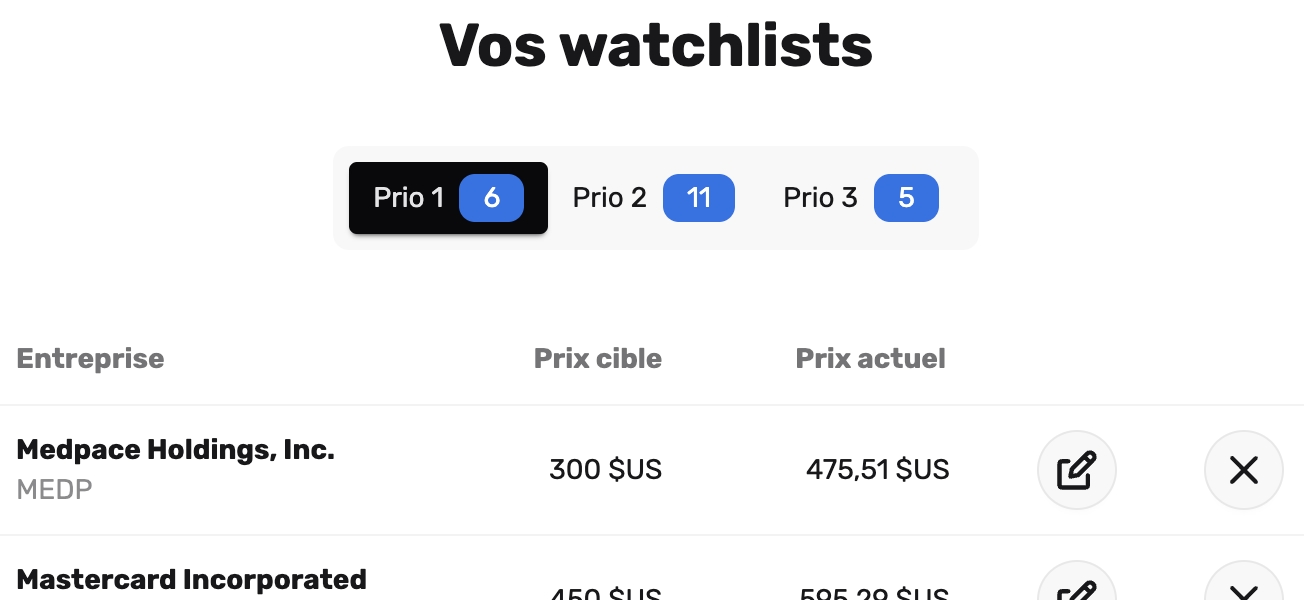Open the Medpace Holdings, Inc. company name
The image size is (1304, 600).
pyautogui.click(x=175, y=450)
